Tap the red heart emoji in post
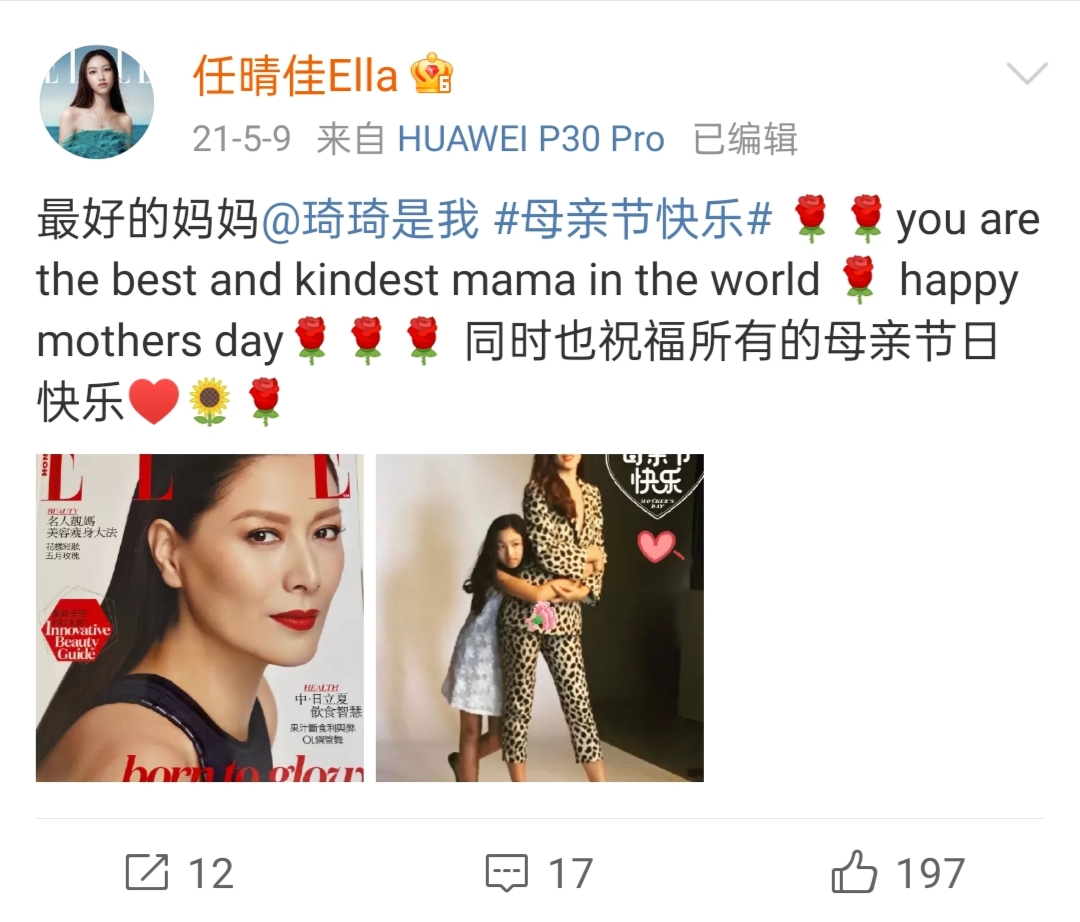 pyautogui.click(x=154, y=402)
